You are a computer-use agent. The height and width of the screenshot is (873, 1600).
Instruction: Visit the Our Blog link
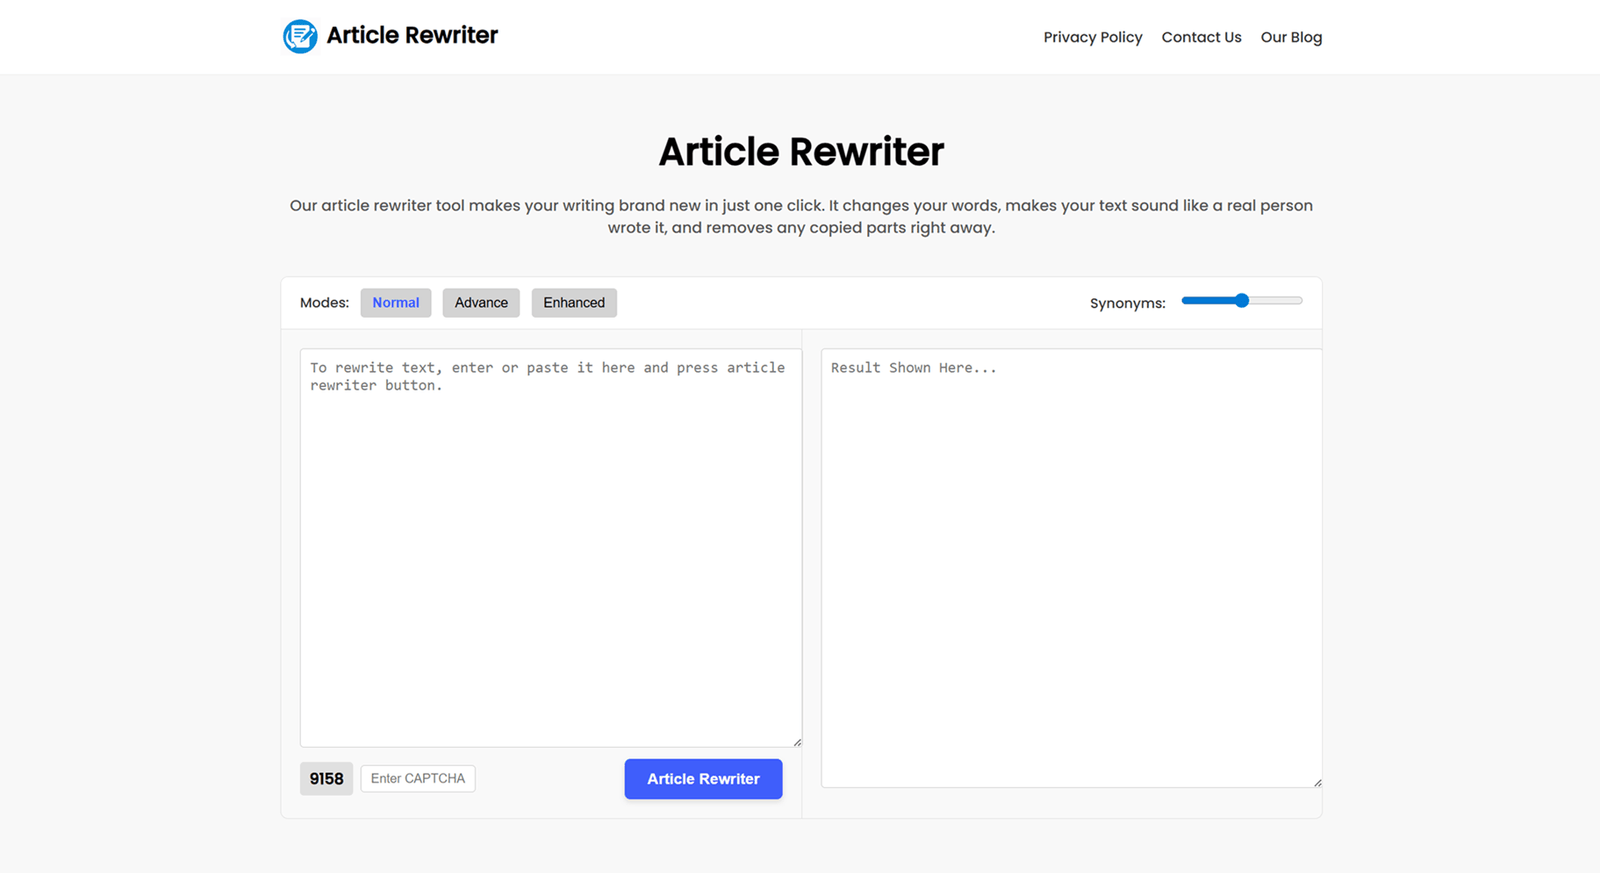(x=1291, y=37)
